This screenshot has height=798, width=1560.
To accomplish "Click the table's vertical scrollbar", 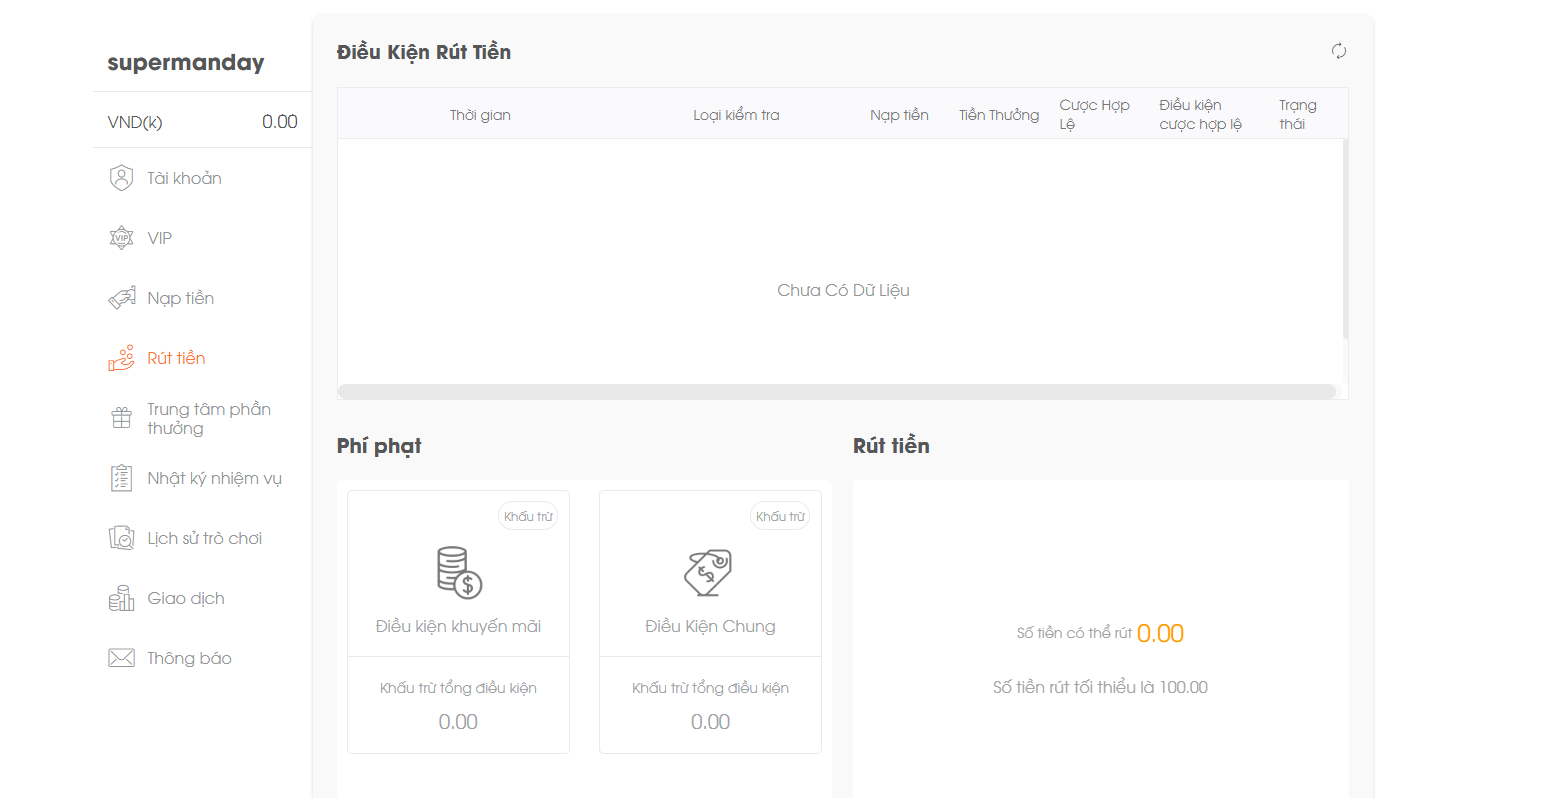I will coord(1345,240).
